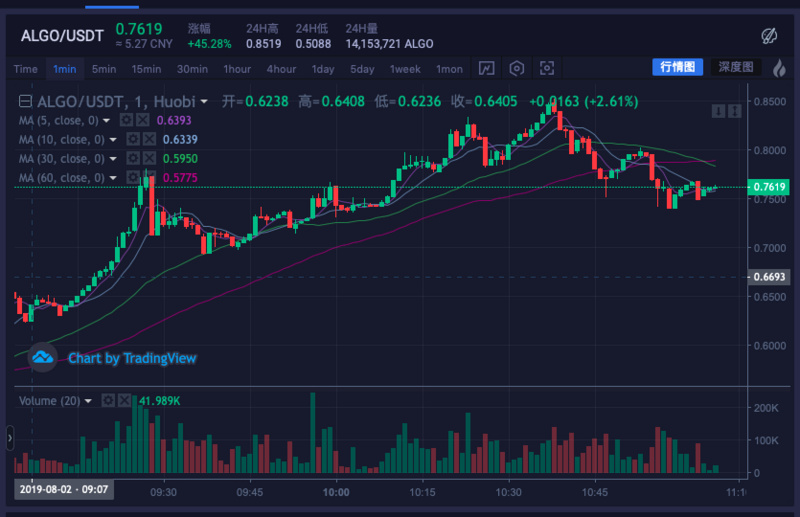The image size is (800, 517).
Task: Switch to 1mon interval
Action: tap(449, 69)
